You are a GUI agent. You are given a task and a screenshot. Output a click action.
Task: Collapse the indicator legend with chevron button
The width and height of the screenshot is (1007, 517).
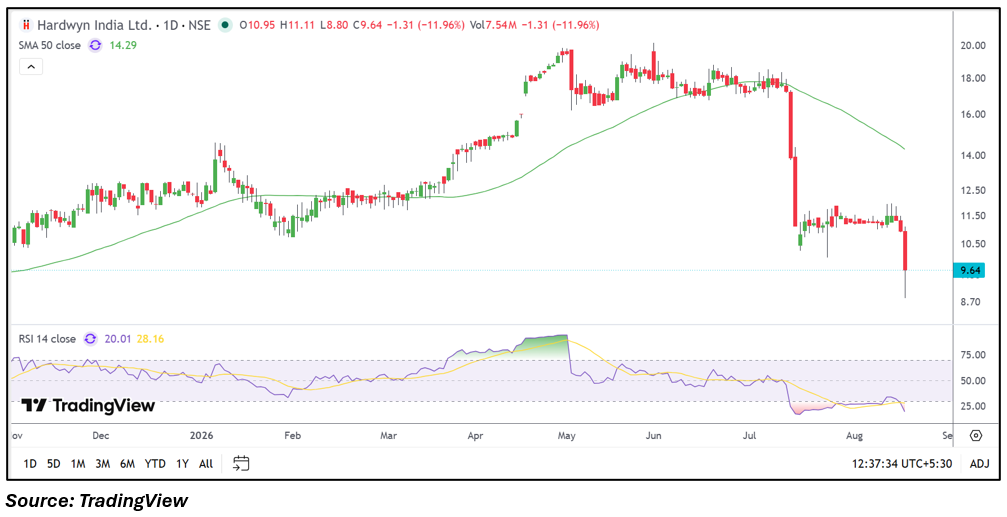[31, 66]
